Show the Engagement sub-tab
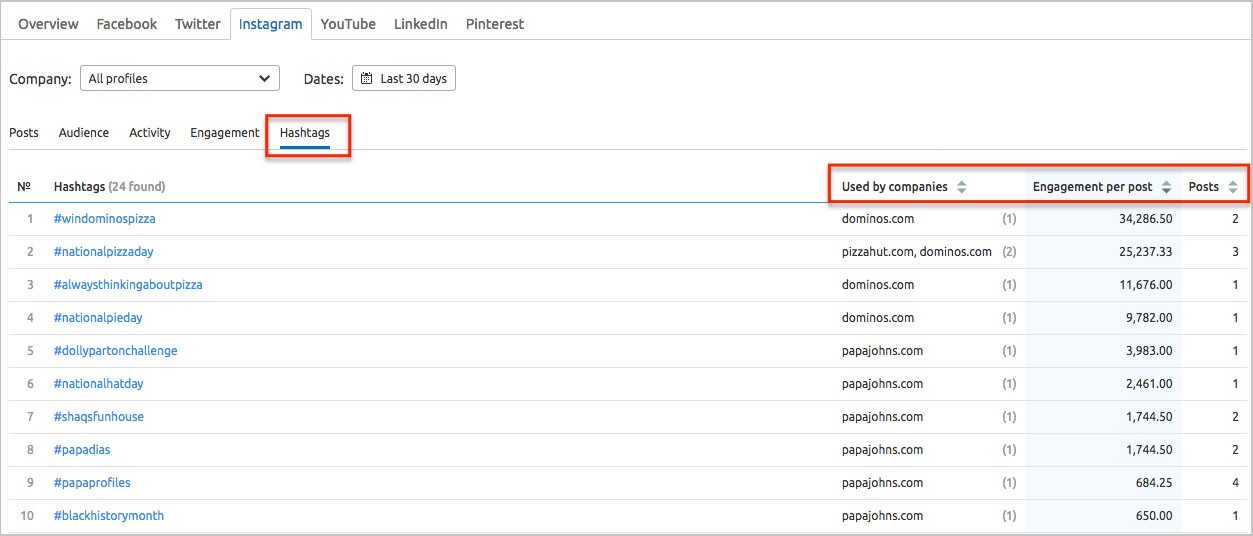 pyautogui.click(x=224, y=132)
